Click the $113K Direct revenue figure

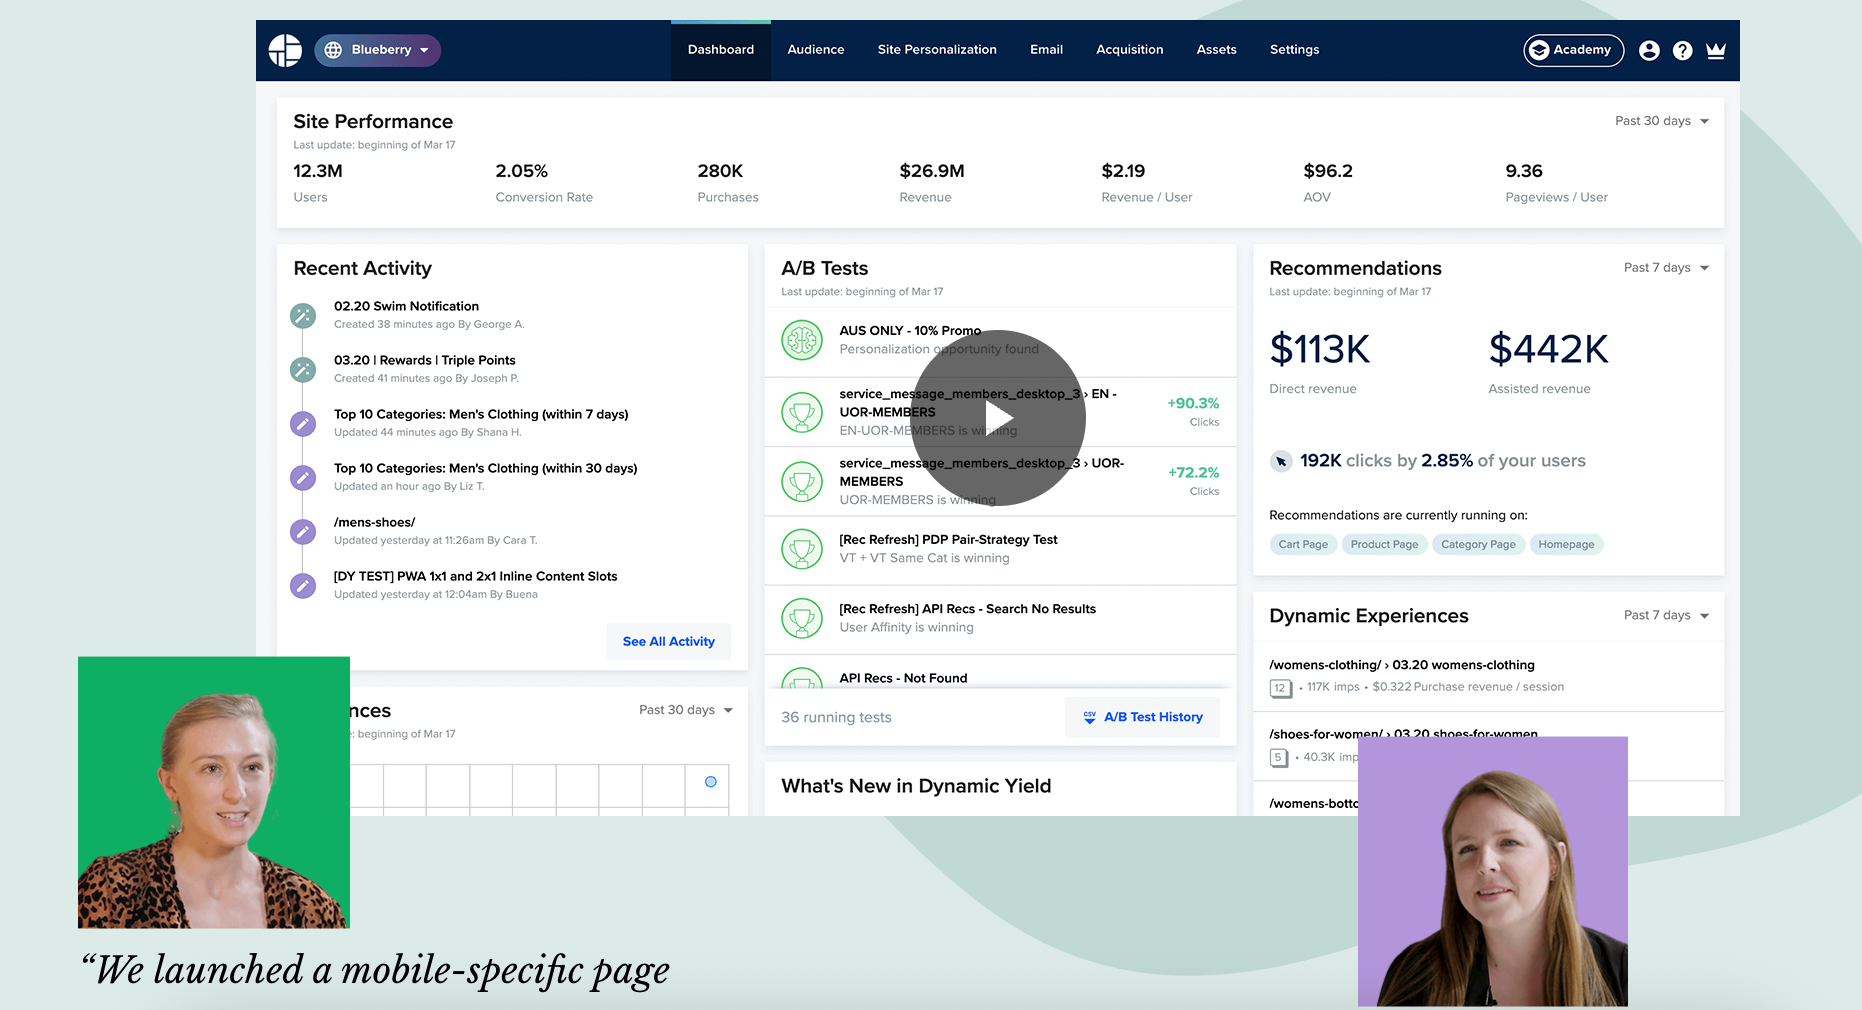pyautogui.click(x=1320, y=350)
